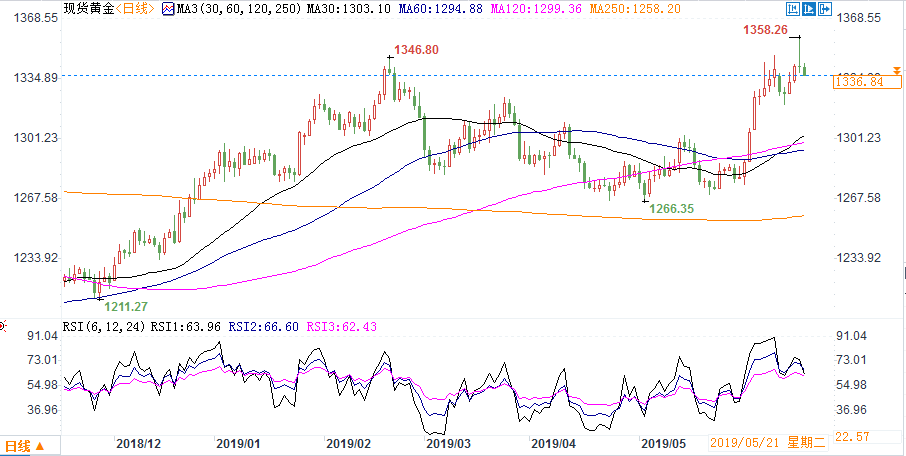
Task: Click MA3(30,60,120,250) indicator label
Action: [x=238, y=9]
